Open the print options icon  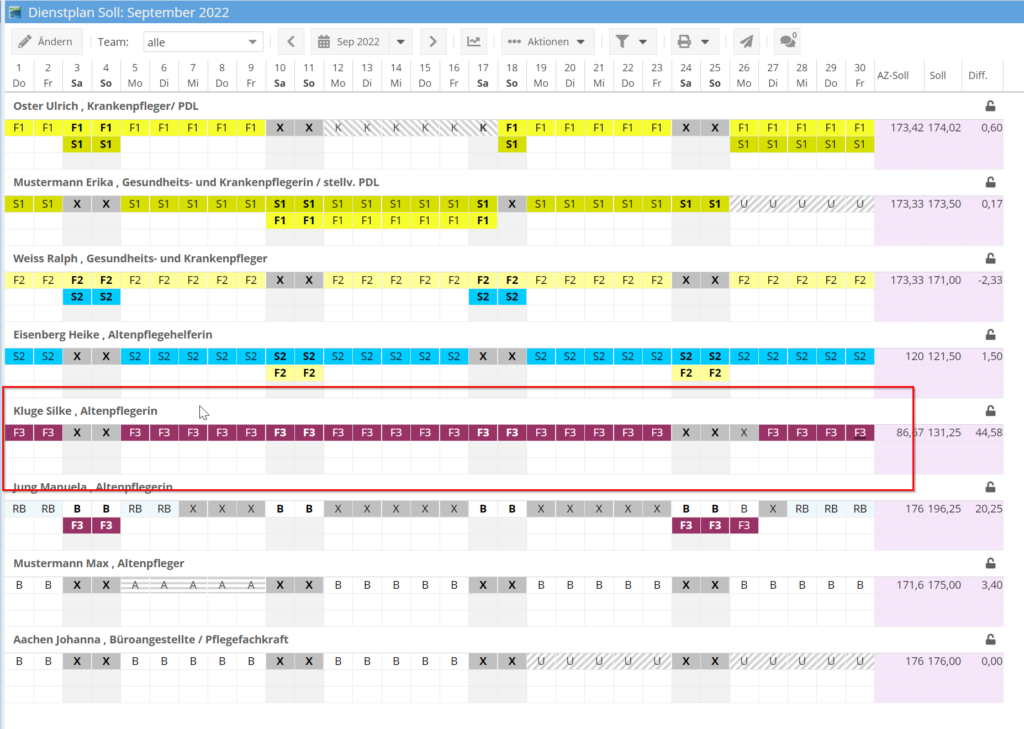[694, 42]
